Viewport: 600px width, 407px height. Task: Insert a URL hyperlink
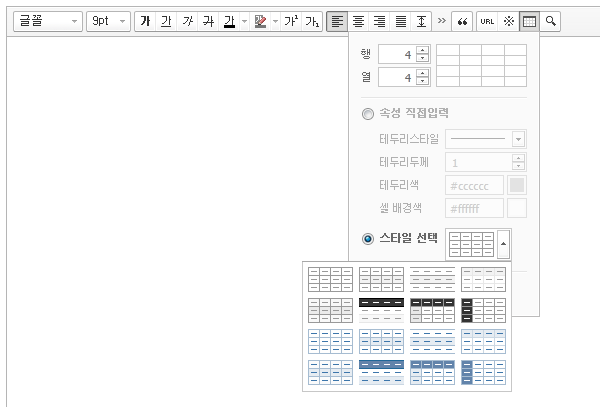tap(487, 21)
